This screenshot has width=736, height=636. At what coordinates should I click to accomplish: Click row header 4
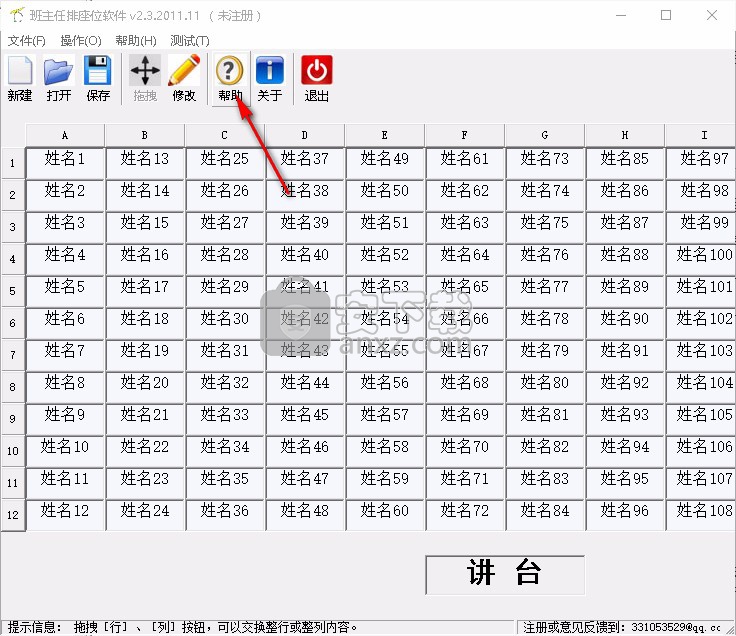click(x=13, y=259)
